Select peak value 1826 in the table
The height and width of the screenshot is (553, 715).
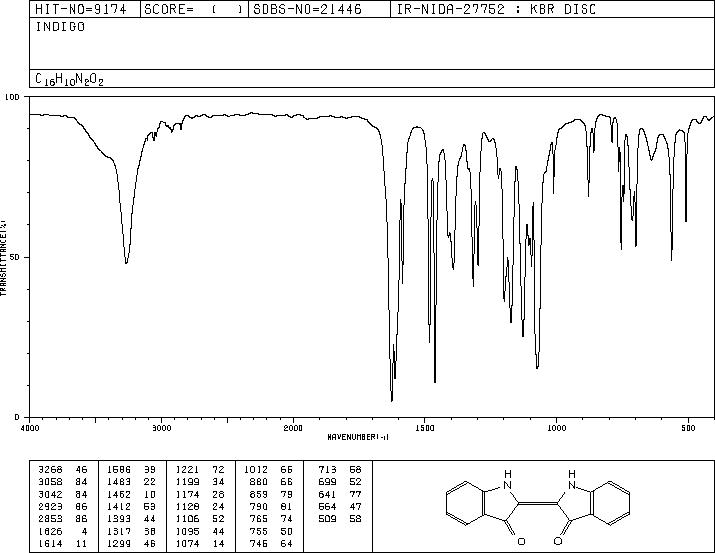(x=50, y=531)
